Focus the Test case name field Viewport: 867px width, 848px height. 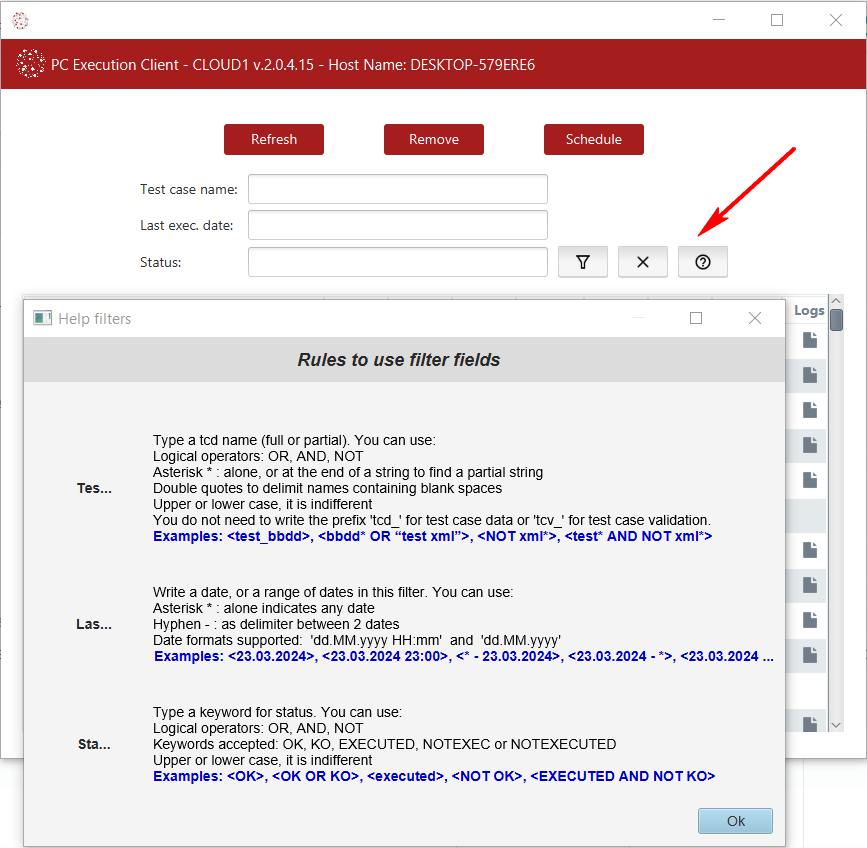(398, 189)
